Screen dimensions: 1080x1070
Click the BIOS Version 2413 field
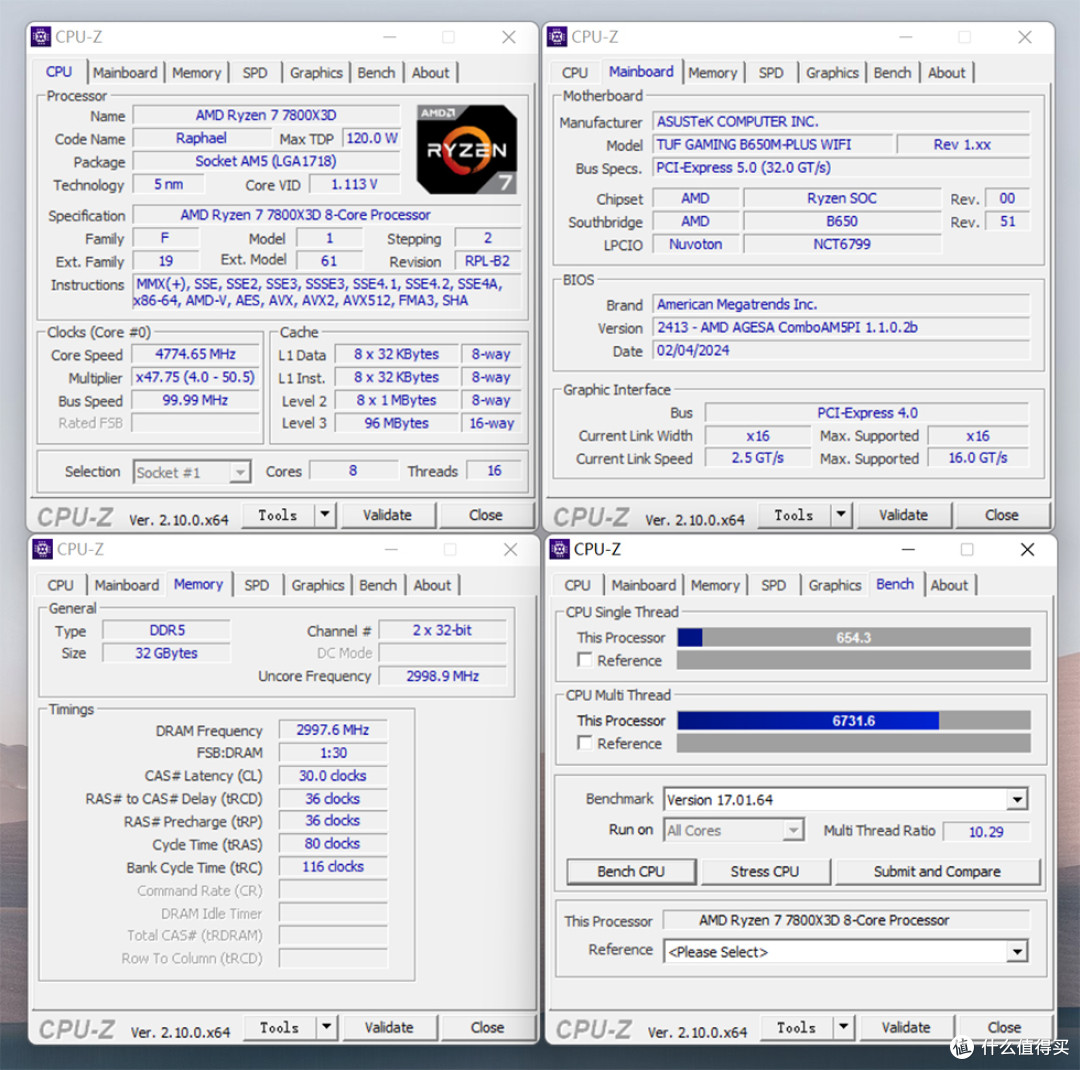[x=840, y=327]
